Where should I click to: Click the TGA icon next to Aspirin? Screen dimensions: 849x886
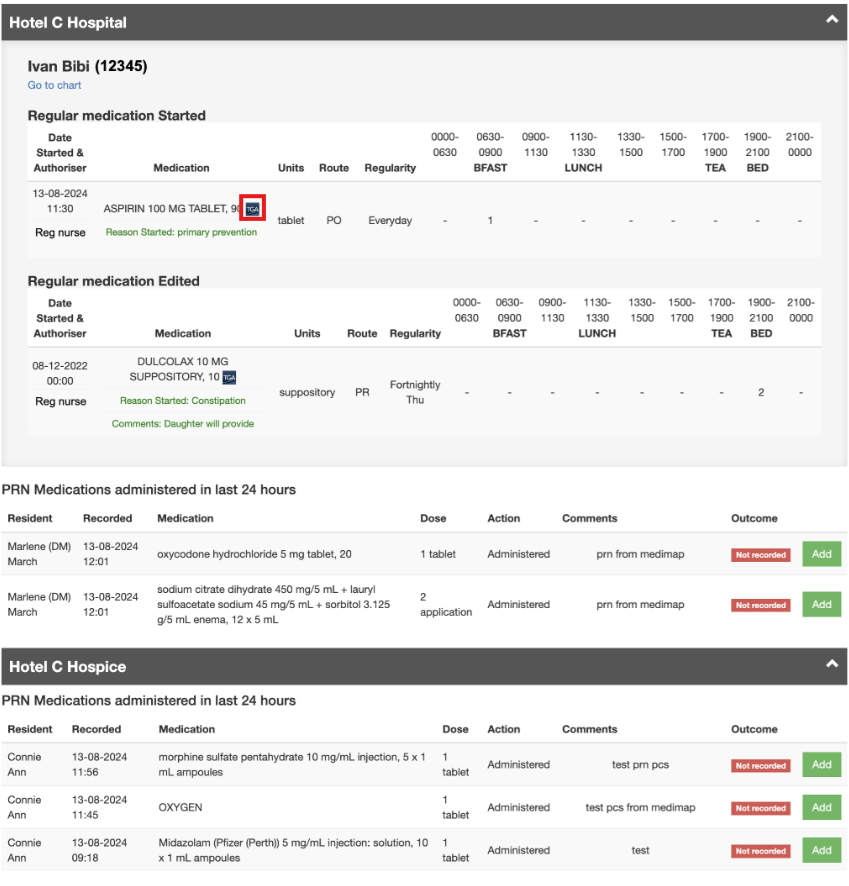252,209
